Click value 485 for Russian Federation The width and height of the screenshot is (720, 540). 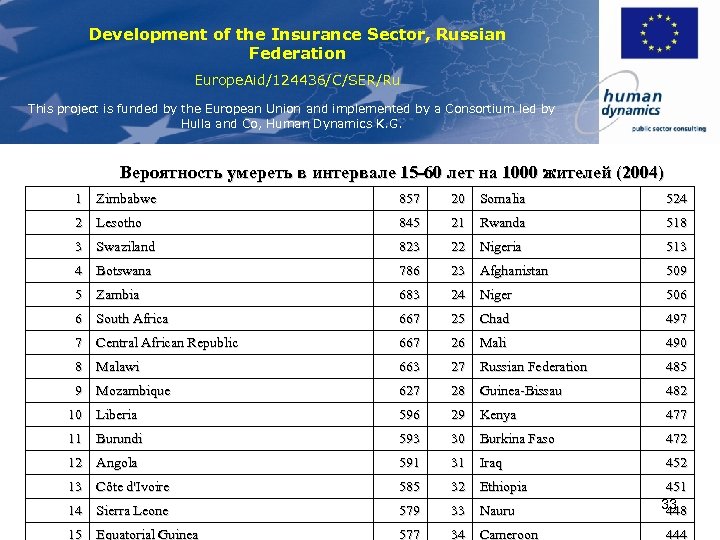tap(676, 366)
